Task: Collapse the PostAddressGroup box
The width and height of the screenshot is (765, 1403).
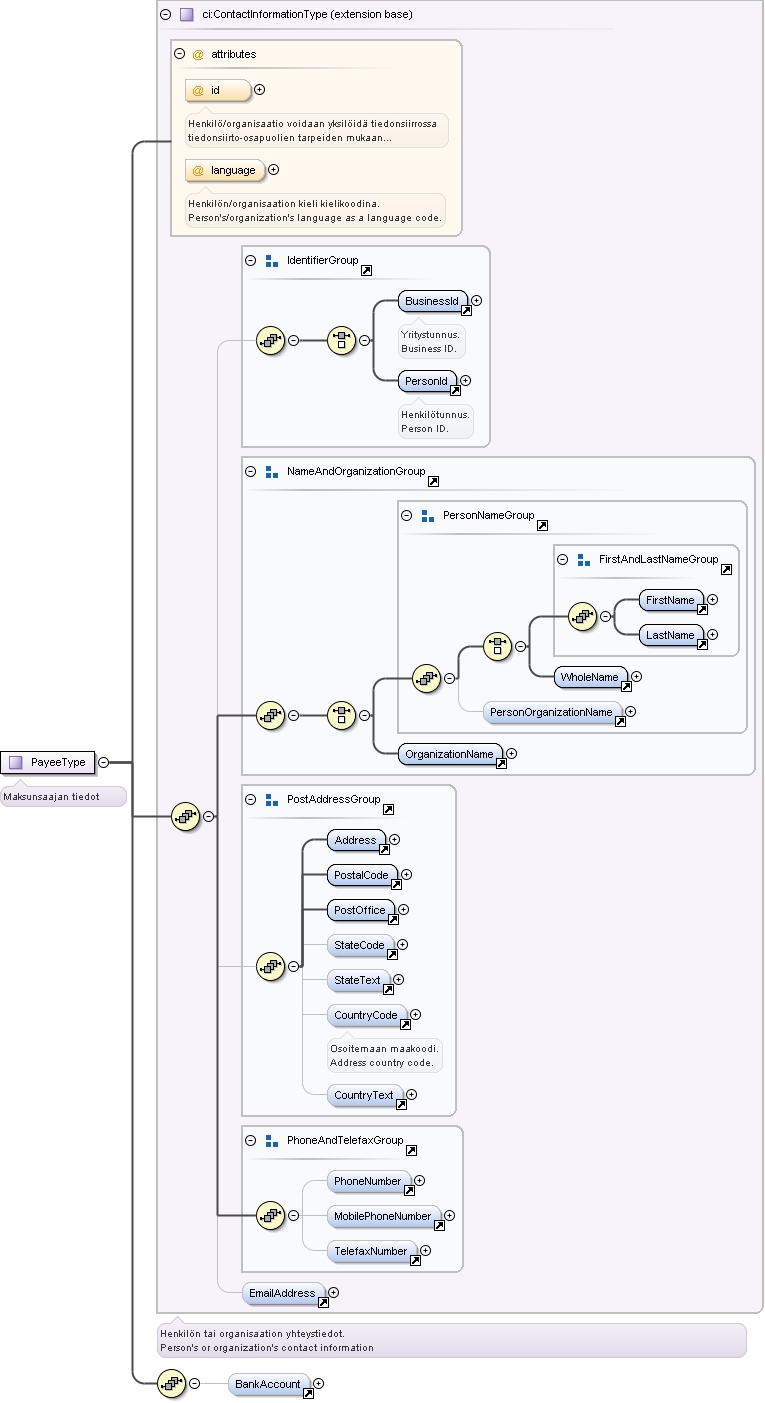Action: (250, 799)
